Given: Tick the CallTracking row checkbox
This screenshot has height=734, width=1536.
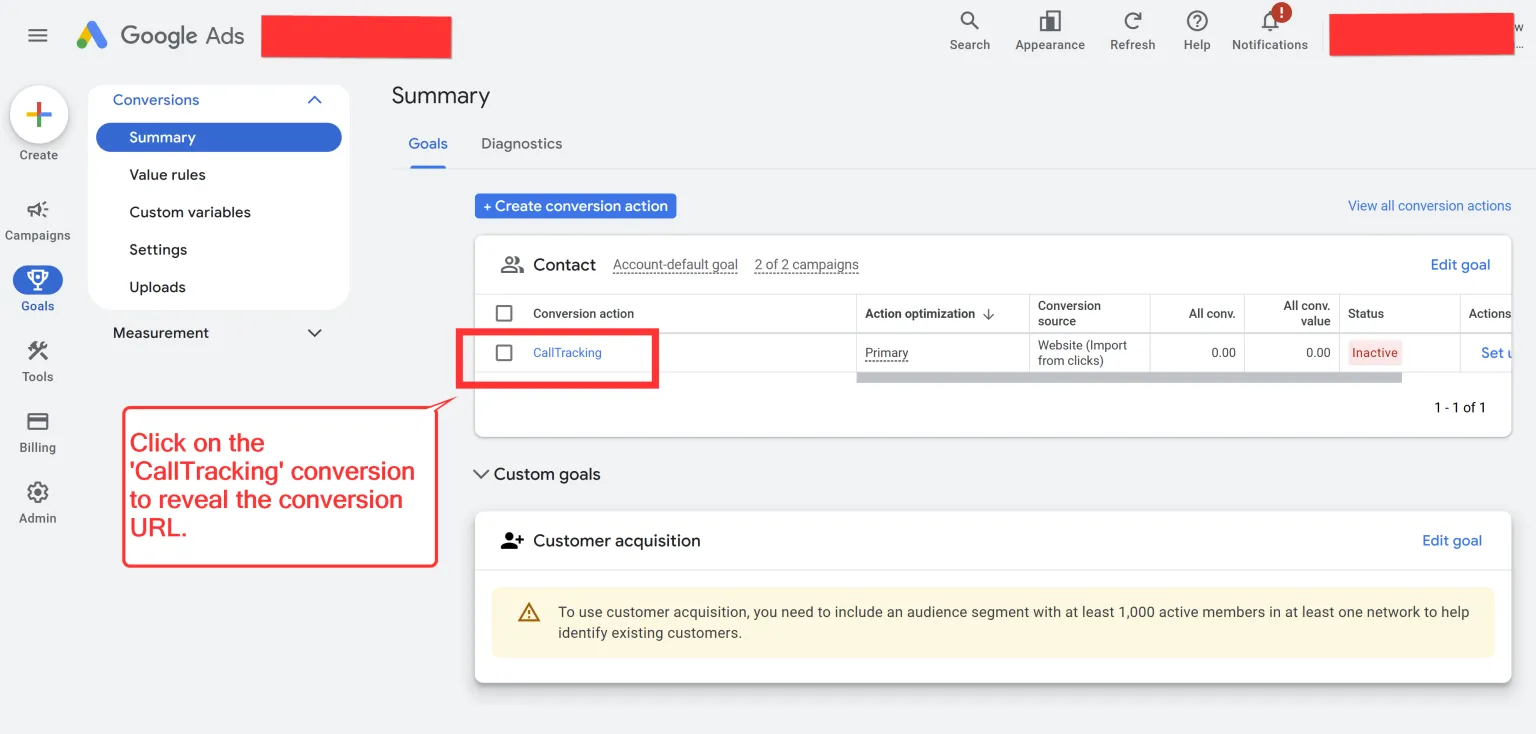Looking at the screenshot, I should click(504, 353).
